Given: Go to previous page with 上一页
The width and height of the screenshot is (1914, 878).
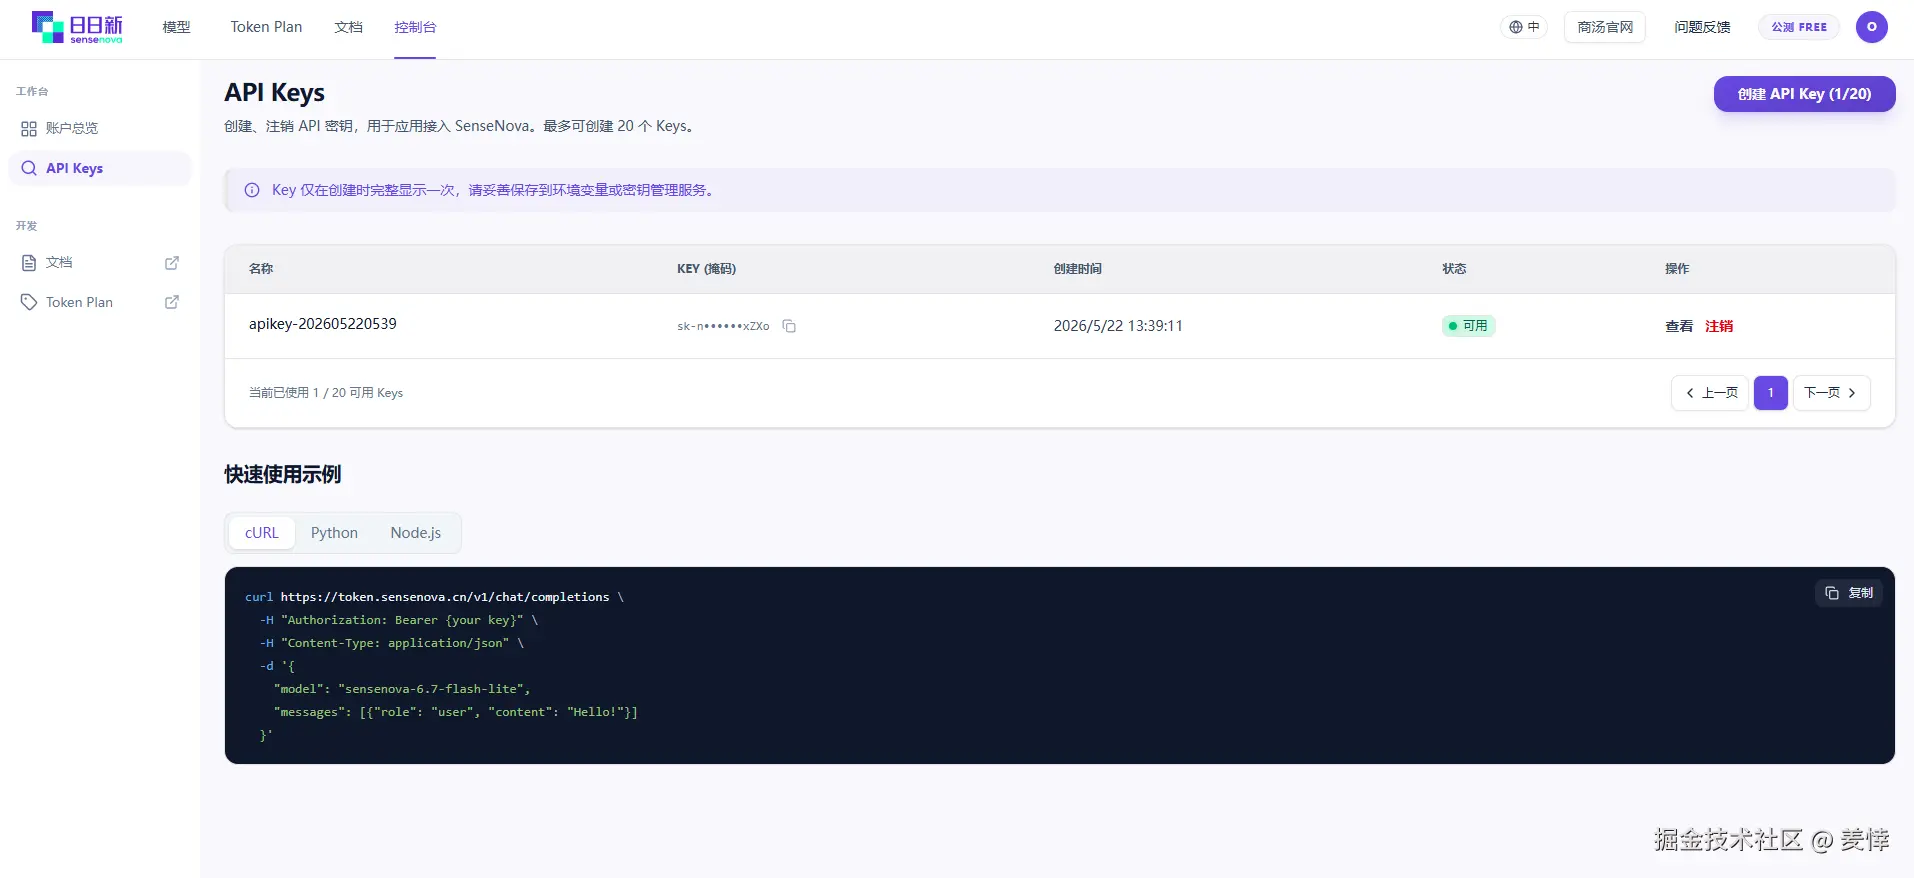Looking at the screenshot, I should tap(1711, 393).
